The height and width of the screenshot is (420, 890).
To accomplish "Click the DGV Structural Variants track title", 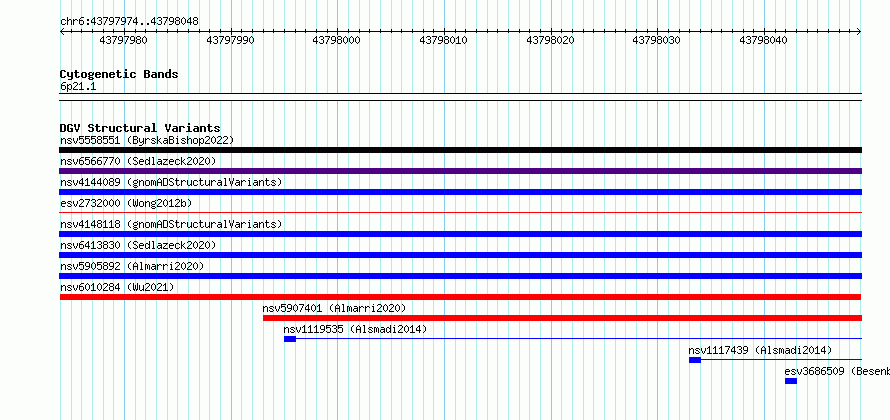I will [x=140, y=128].
